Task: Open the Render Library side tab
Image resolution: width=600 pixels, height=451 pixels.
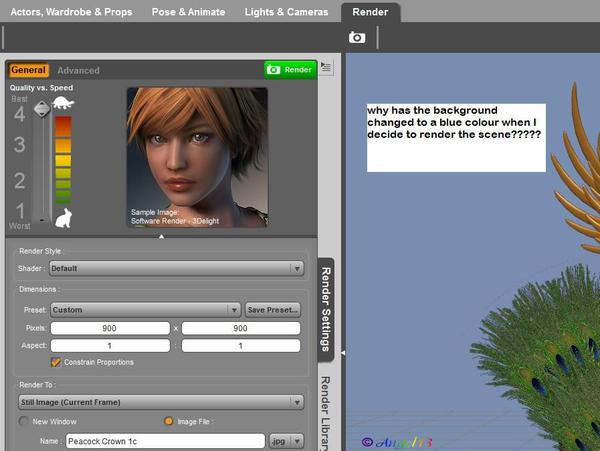Action: click(325, 412)
